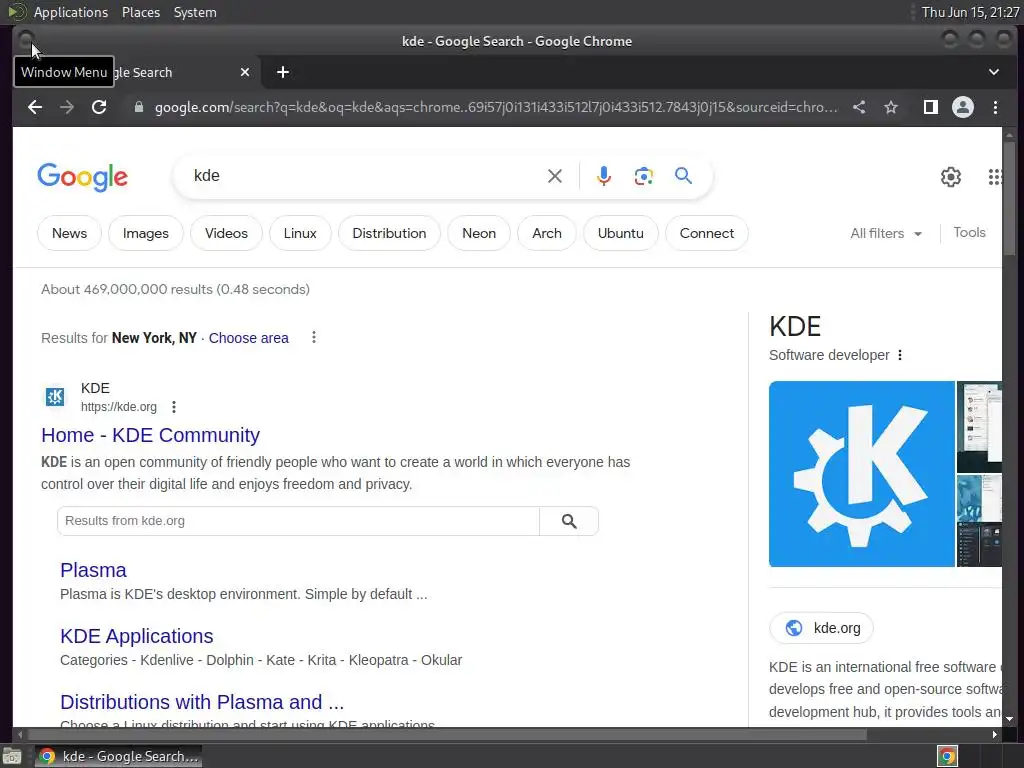
Task: Open location options three-dot menu
Action: click(x=314, y=337)
